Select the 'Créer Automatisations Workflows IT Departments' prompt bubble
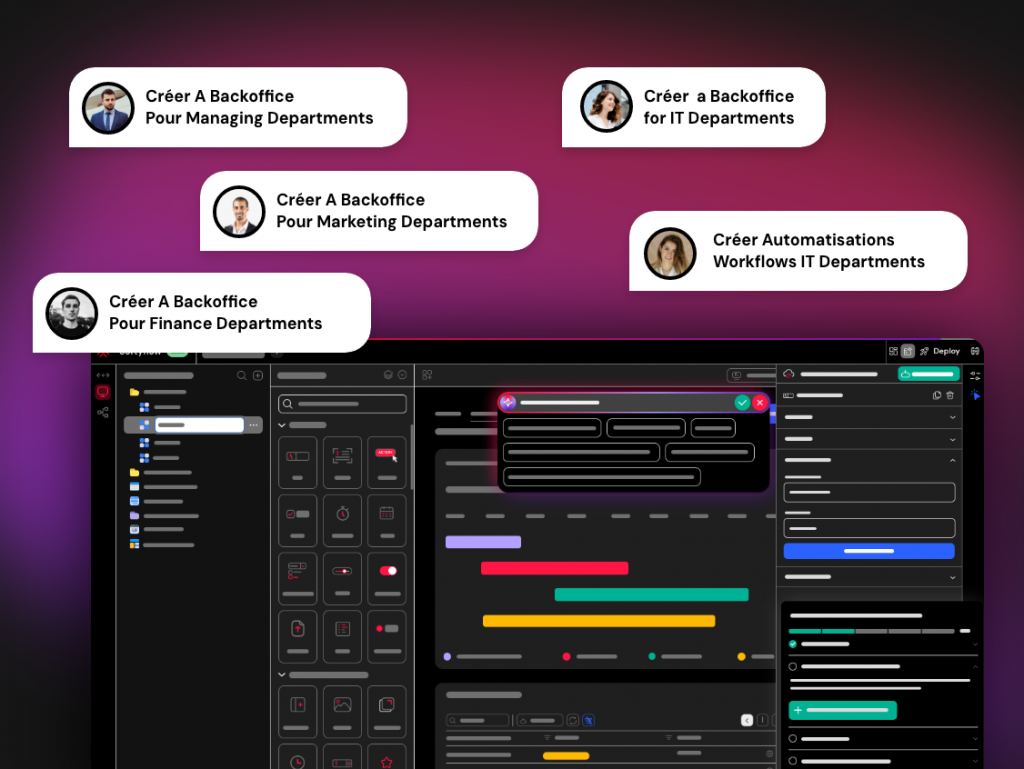1024x769 pixels. tap(797, 251)
